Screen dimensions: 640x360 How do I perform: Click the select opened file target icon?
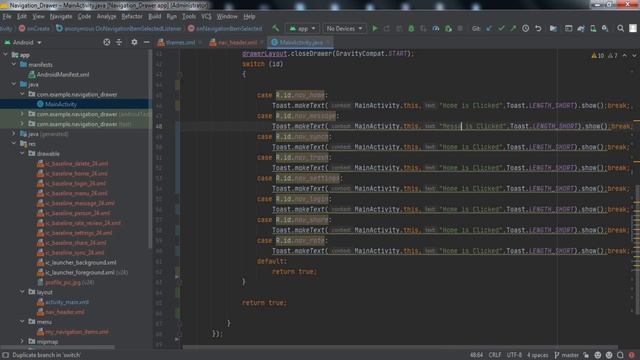coord(107,42)
